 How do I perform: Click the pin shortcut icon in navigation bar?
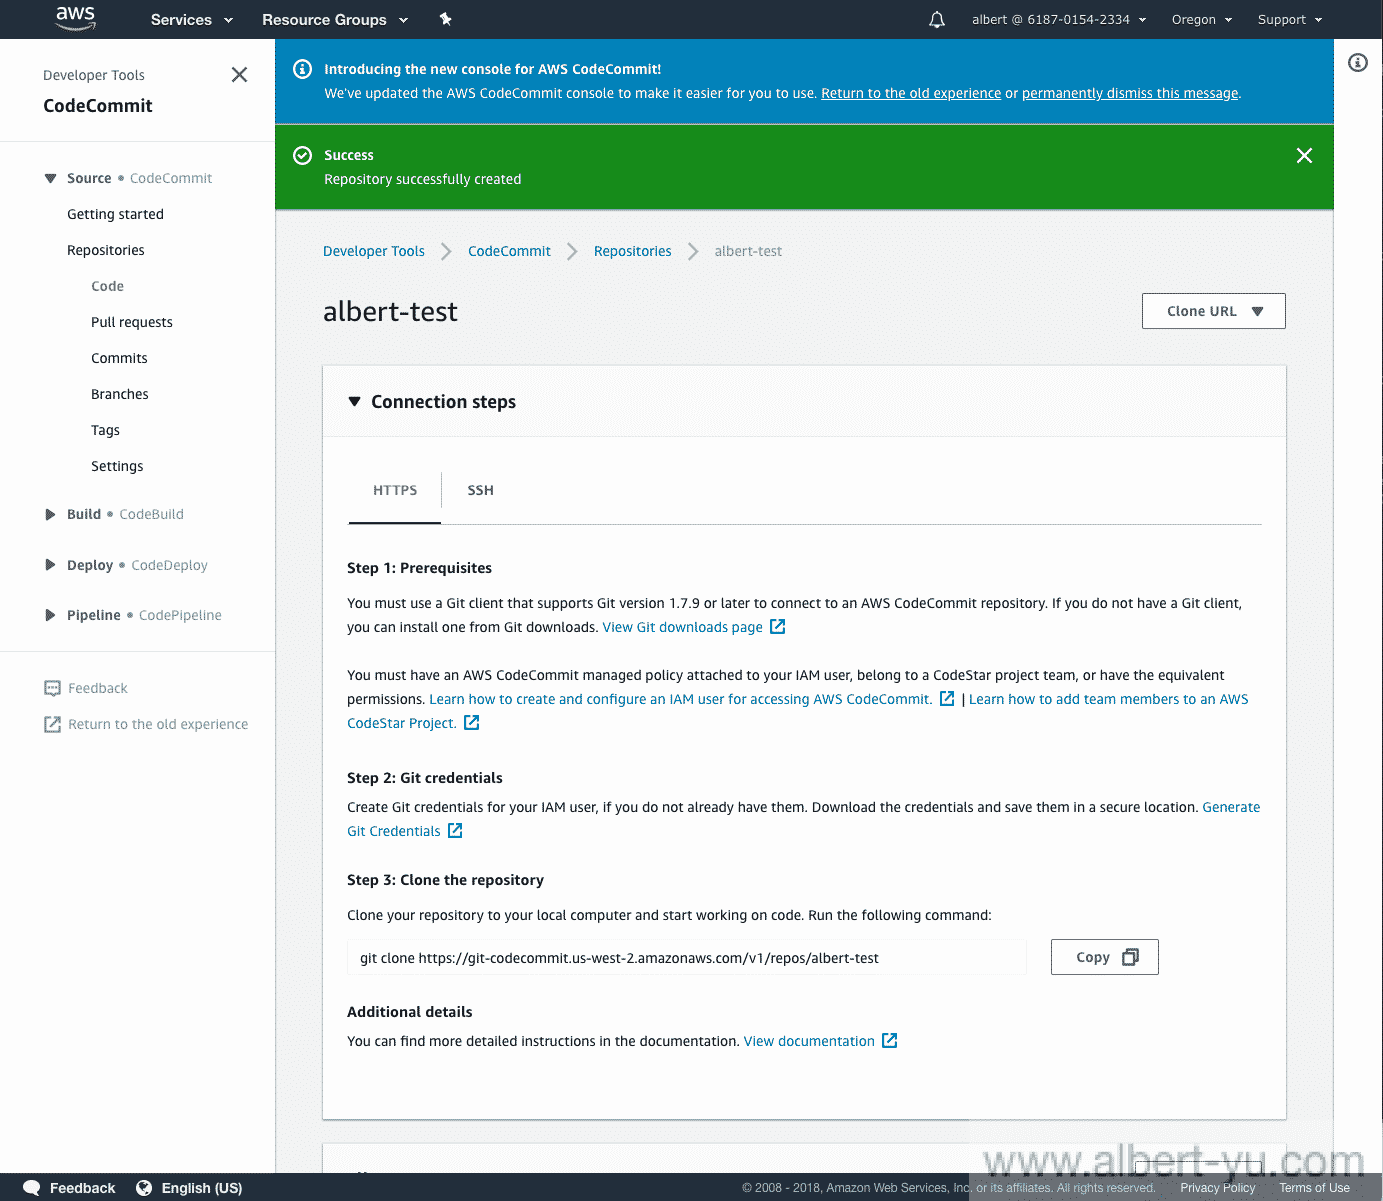point(446,19)
